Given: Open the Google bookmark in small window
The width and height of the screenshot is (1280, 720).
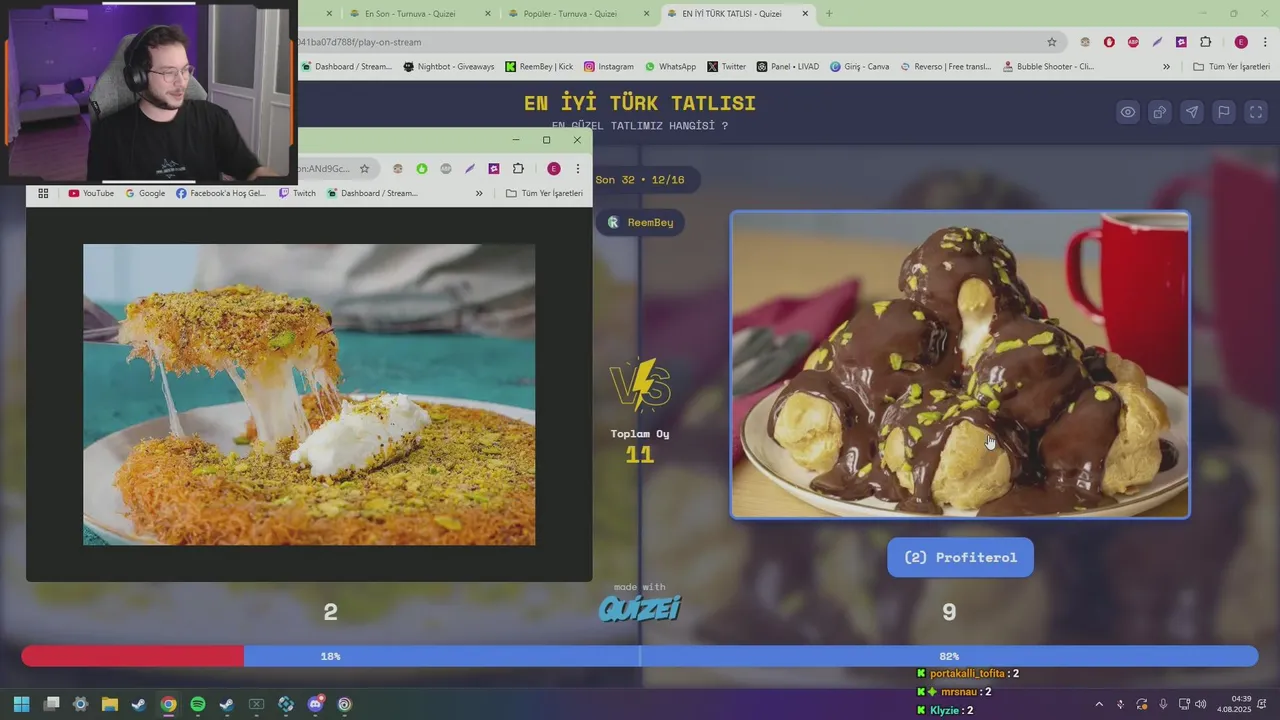Looking at the screenshot, I should click(x=145, y=193).
